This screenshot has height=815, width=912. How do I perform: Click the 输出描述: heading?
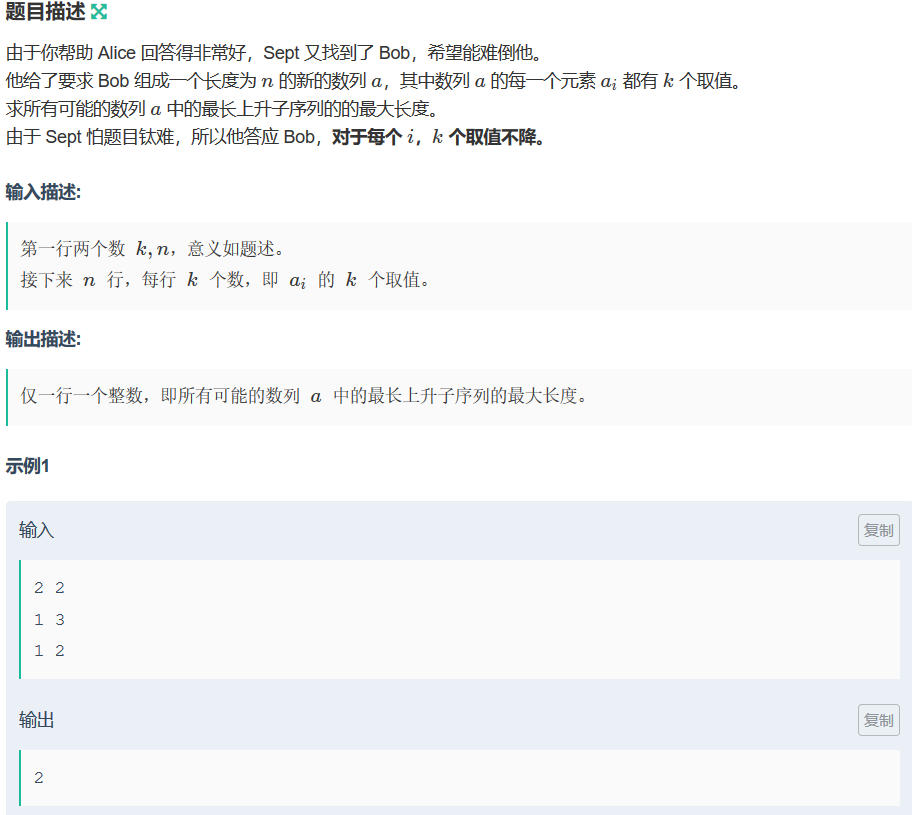(43, 339)
